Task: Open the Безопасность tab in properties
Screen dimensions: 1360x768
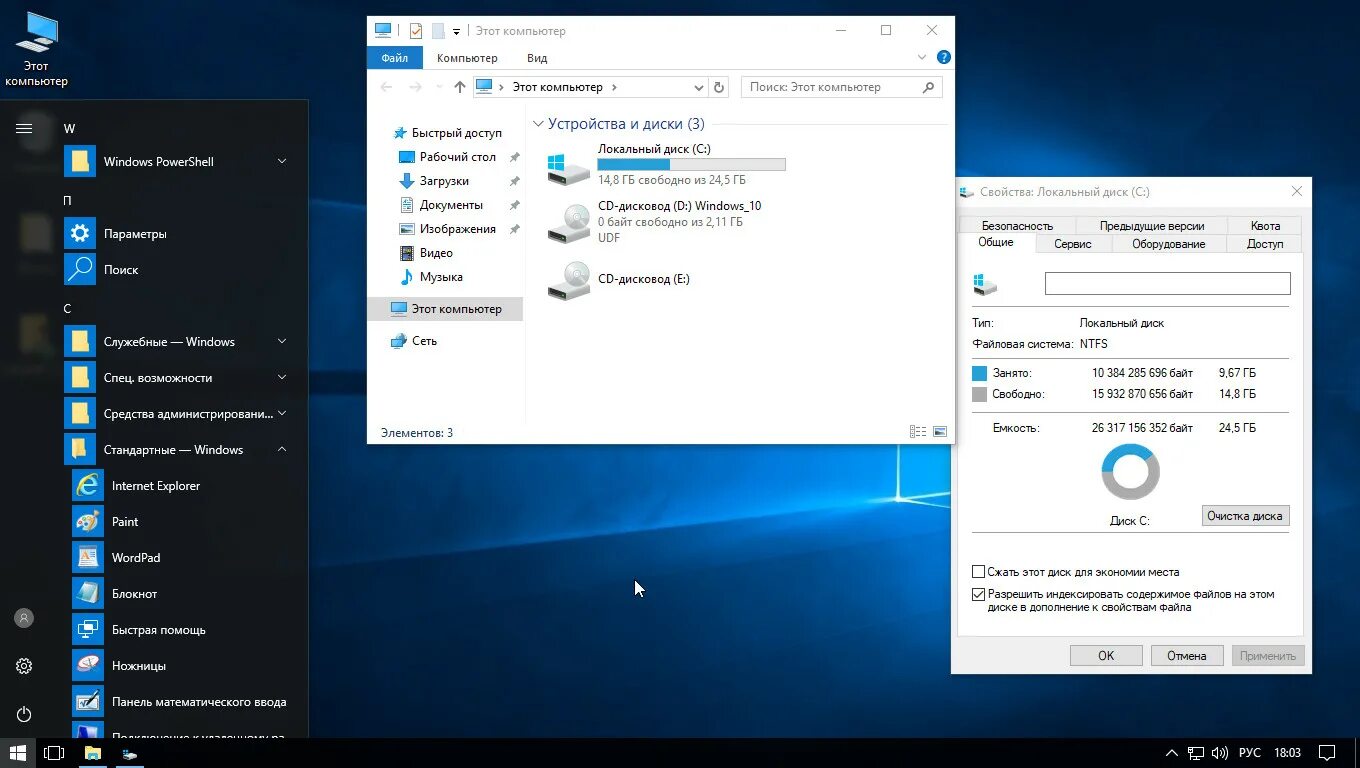Action: click(1017, 226)
